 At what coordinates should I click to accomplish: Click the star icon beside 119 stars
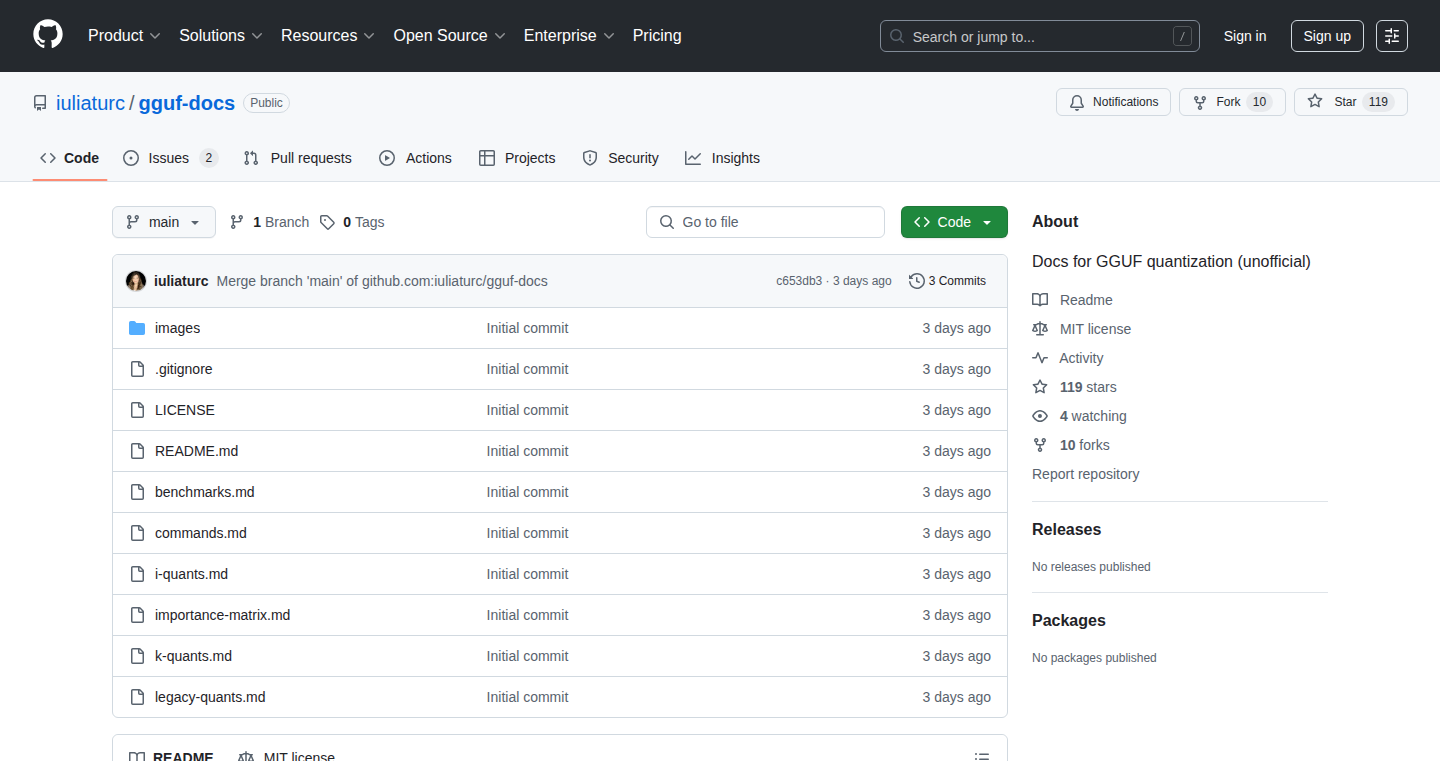(x=1040, y=387)
